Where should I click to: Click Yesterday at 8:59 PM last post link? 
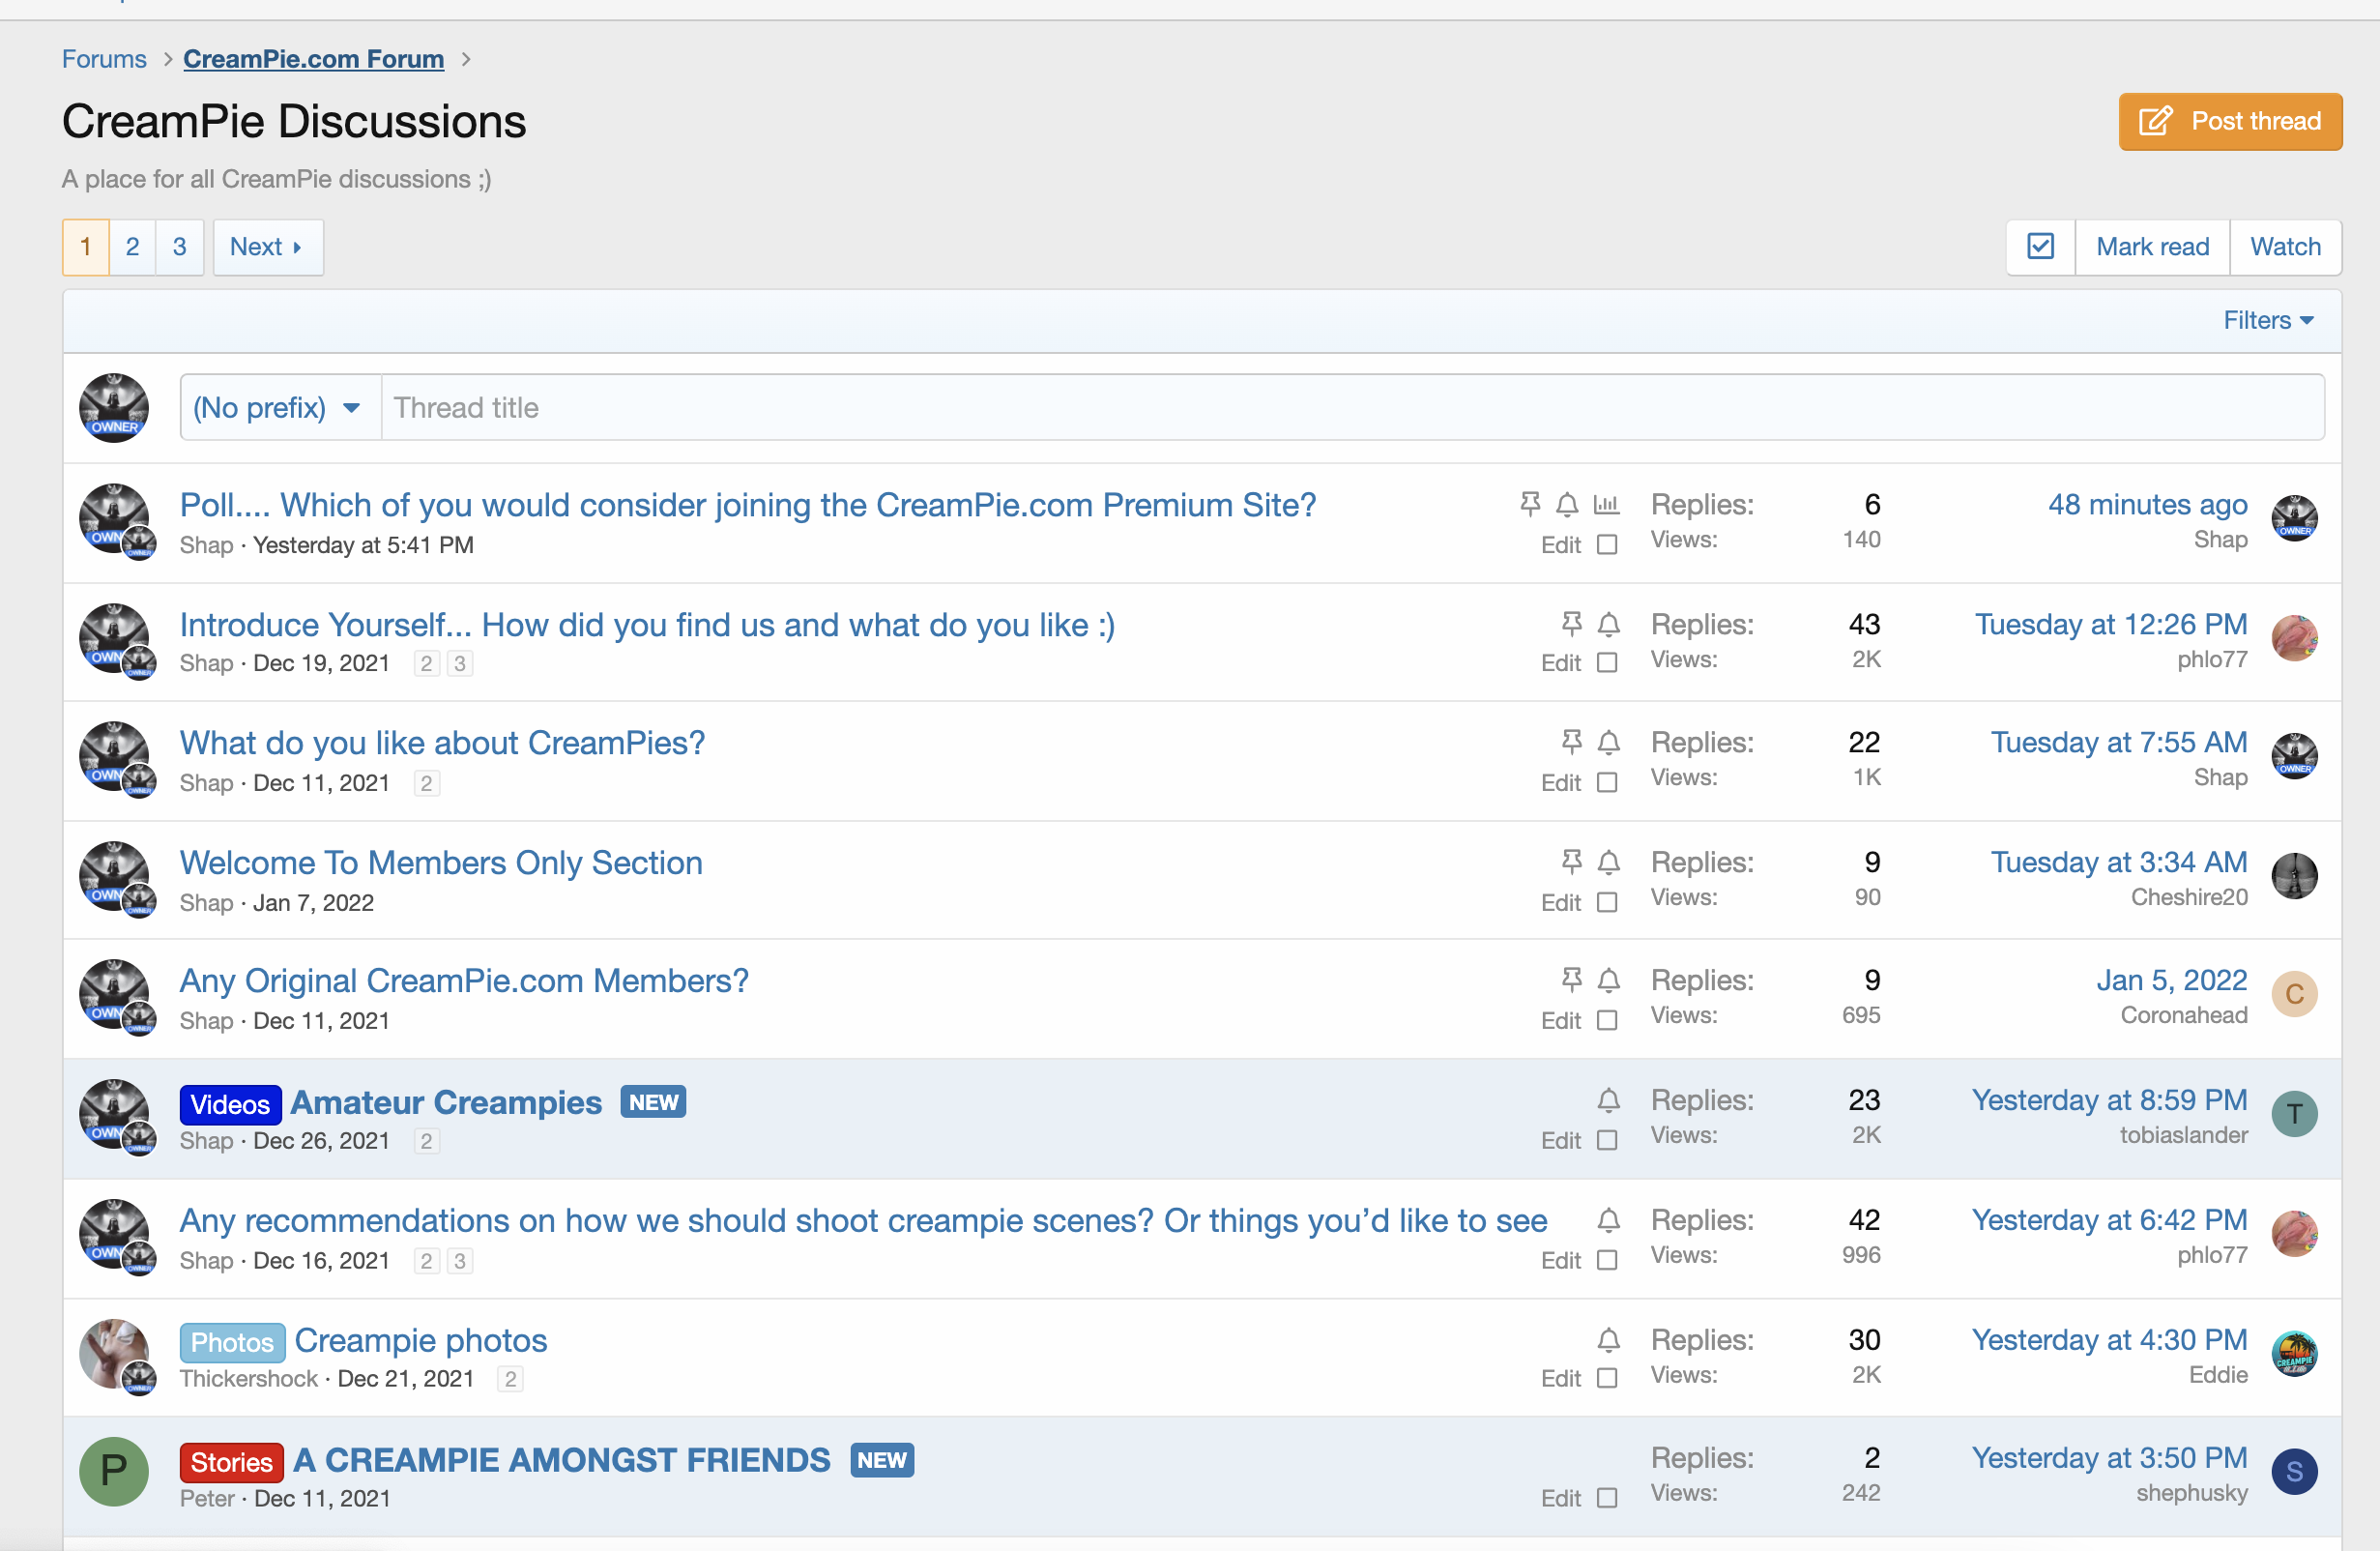click(2109, 1100)
